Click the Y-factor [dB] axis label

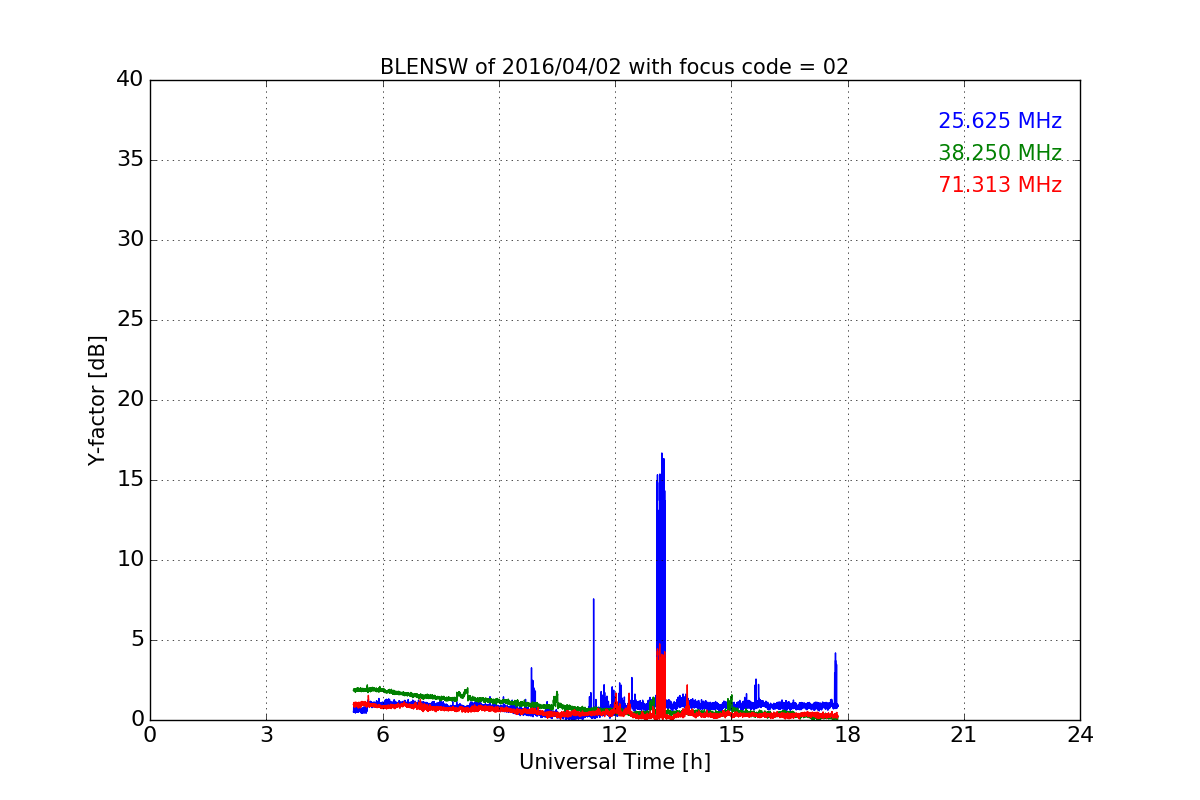[97, 400]
